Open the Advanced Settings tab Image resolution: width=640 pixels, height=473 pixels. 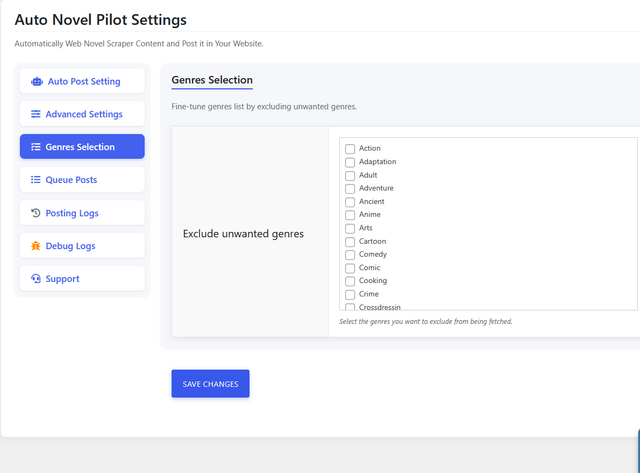pos(82,114)
